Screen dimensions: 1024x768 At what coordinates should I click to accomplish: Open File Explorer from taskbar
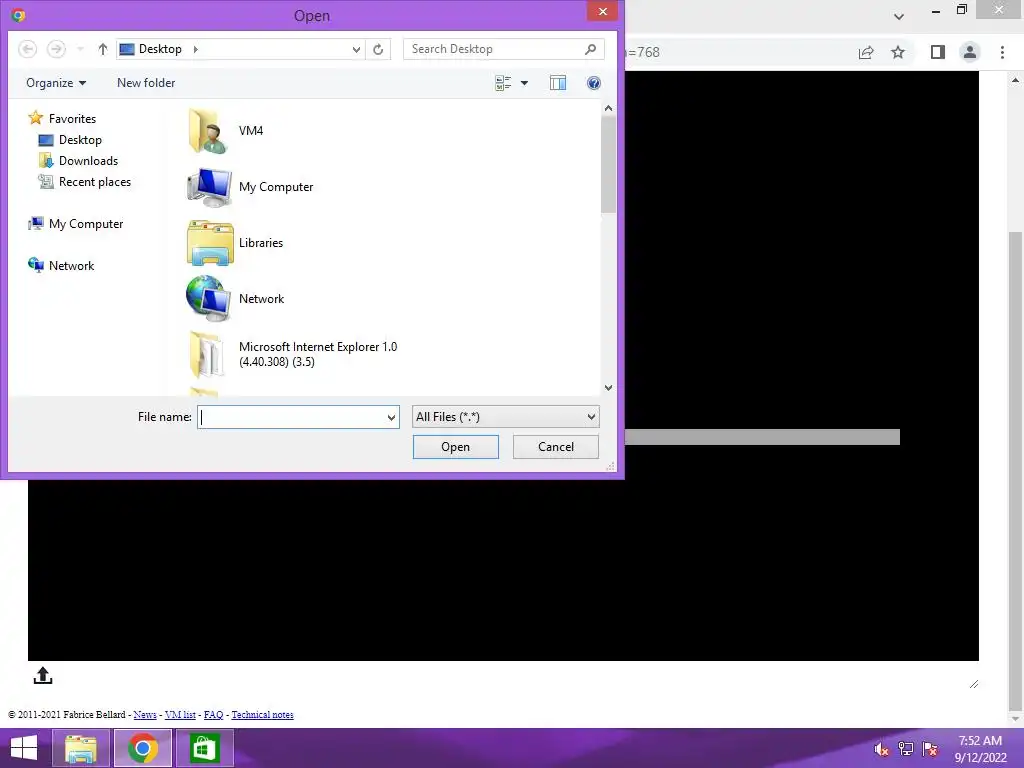click(x=80, y=748)
